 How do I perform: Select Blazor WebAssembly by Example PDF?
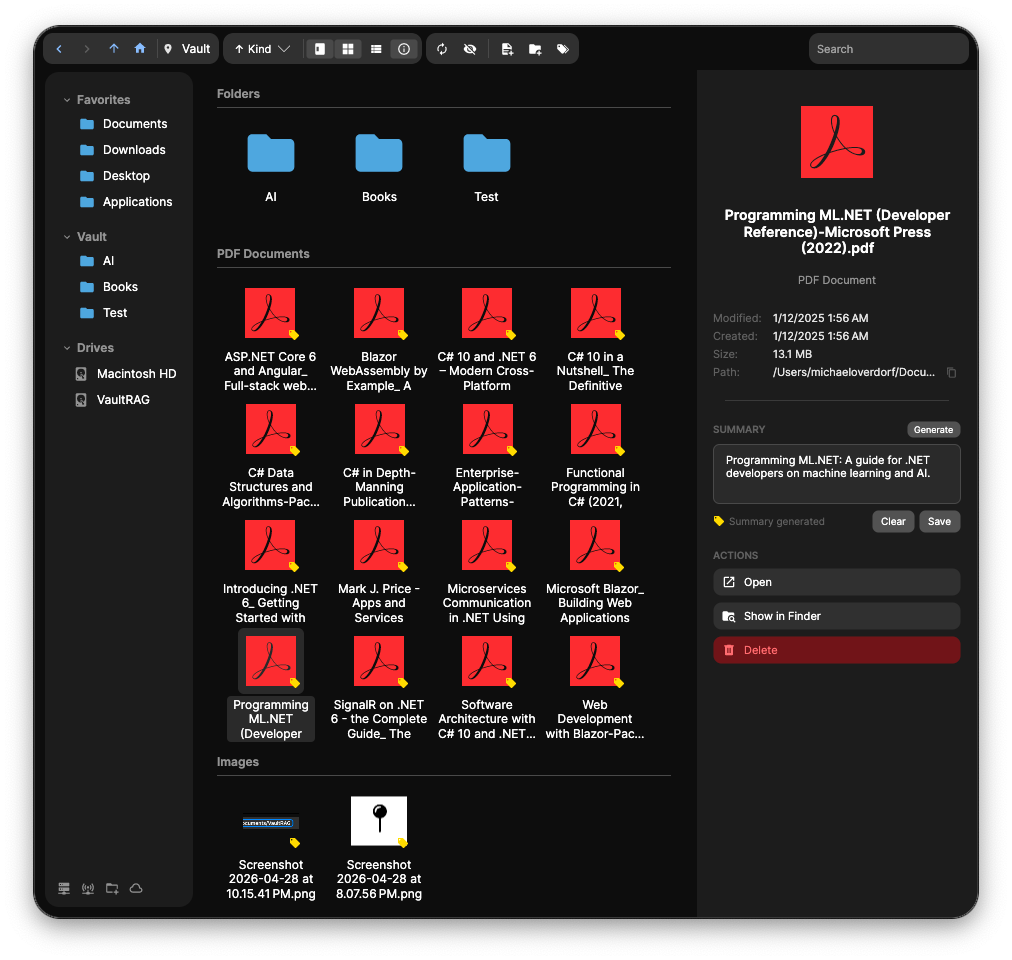pyautogui.click(x=379, y=313)
